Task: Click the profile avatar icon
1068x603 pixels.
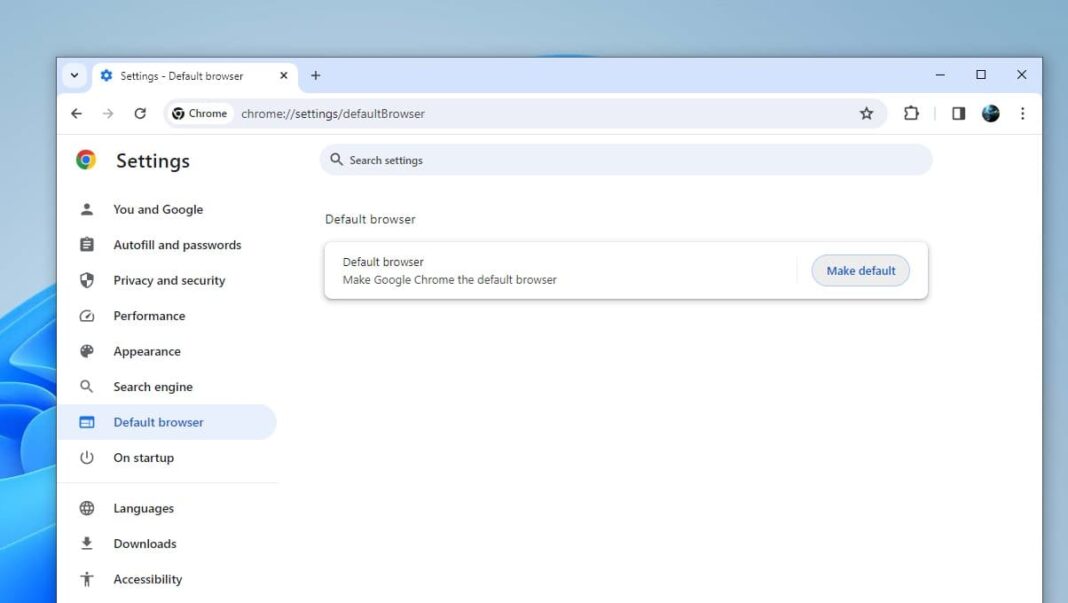Action: pyautogui.click(x=990, y=113)
